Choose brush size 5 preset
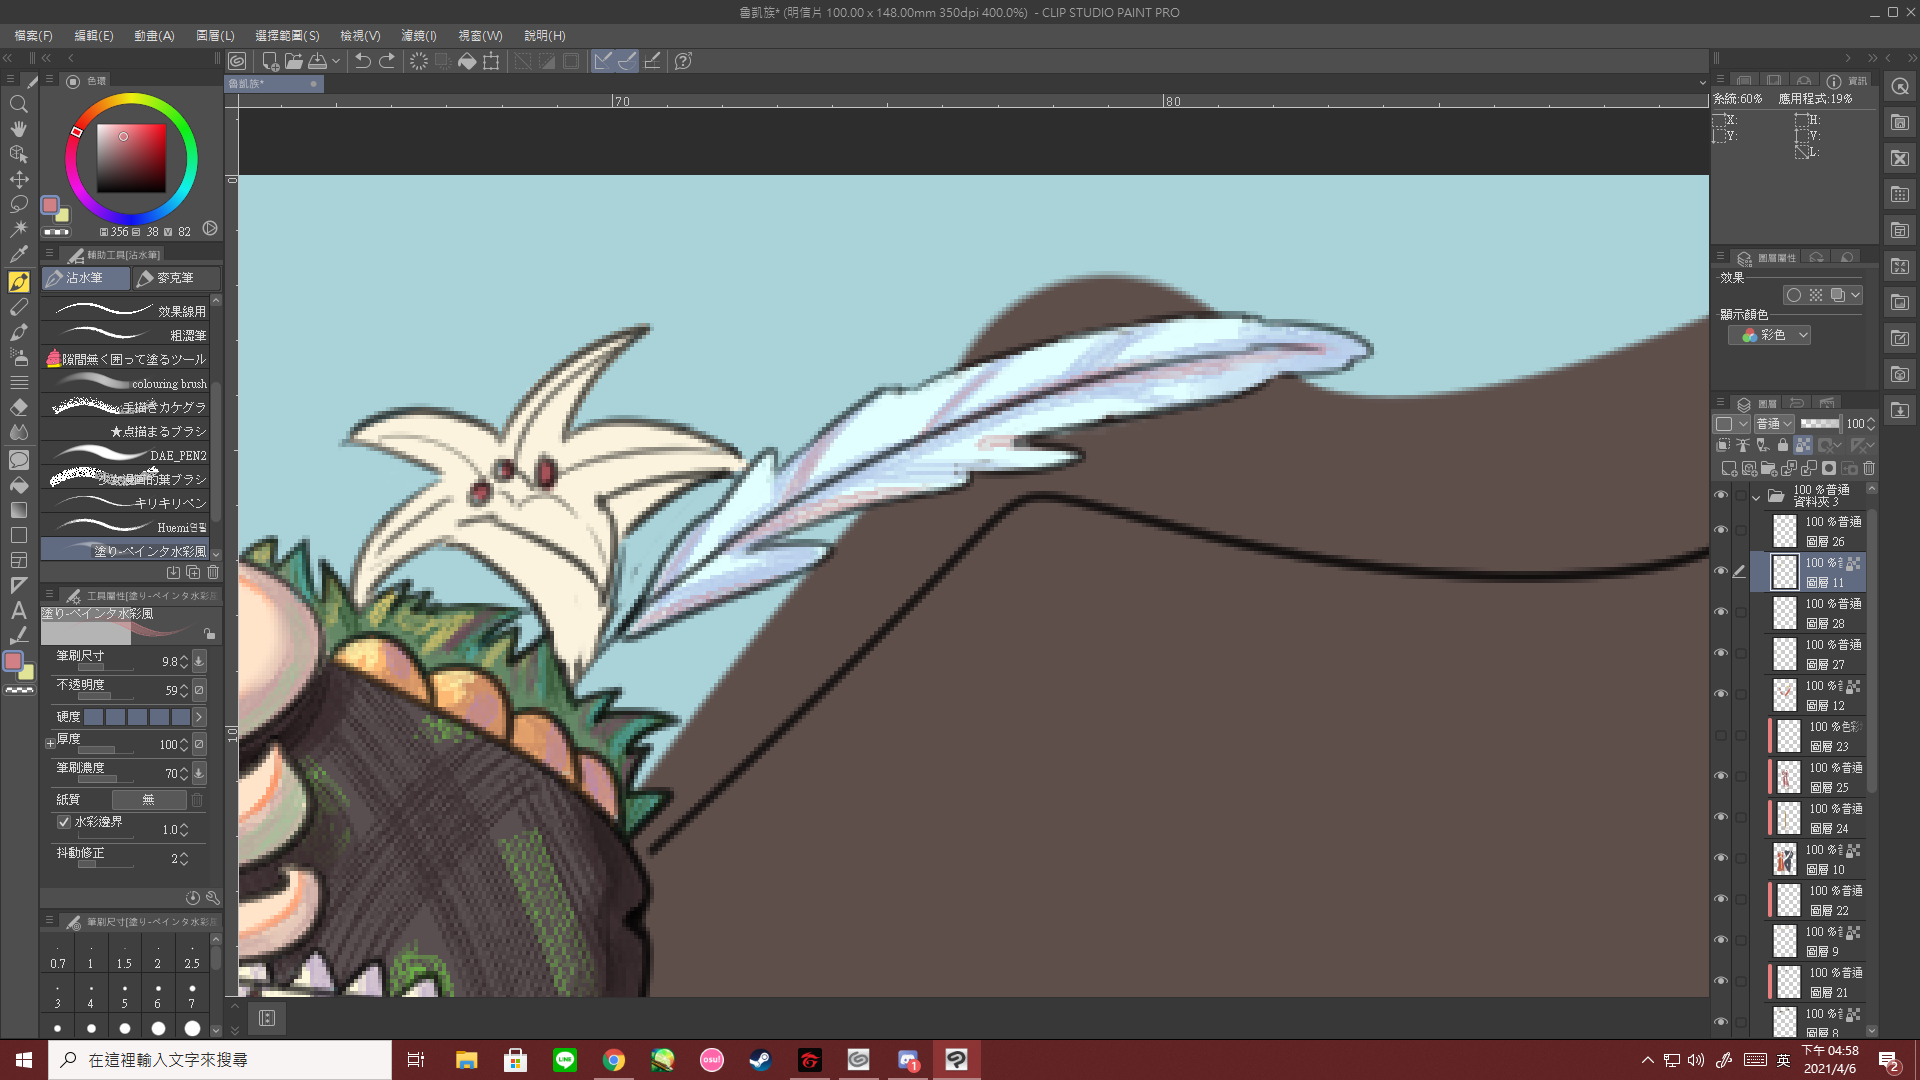Screen dimensions: 1920x1080 tap(124, 995)
